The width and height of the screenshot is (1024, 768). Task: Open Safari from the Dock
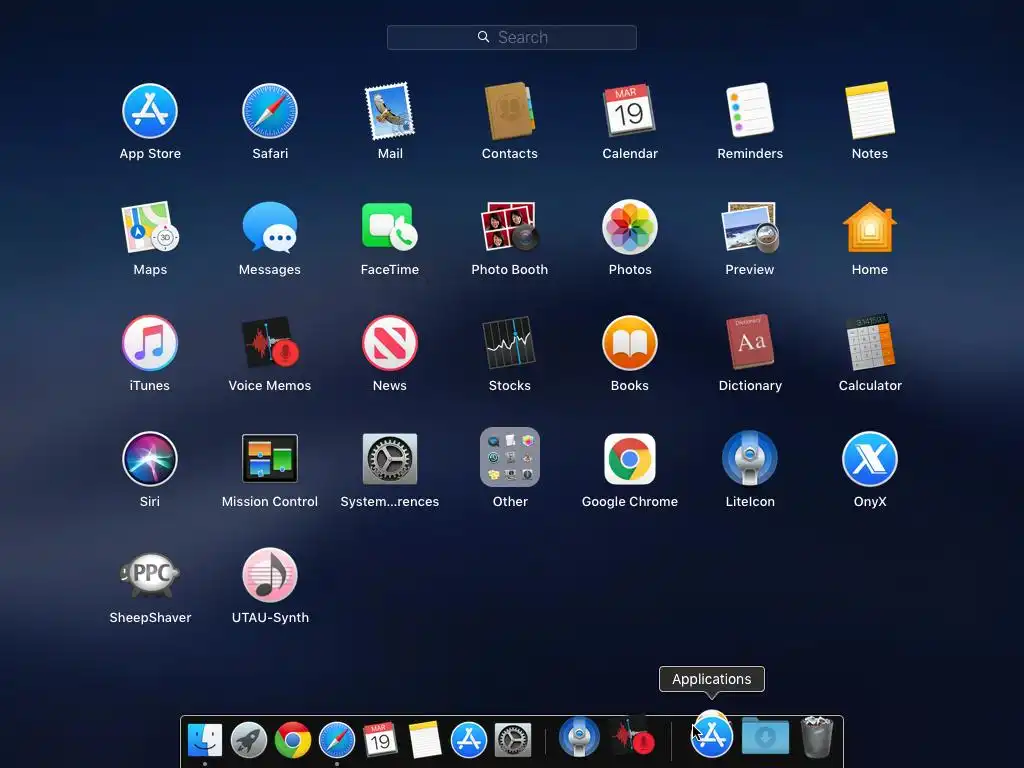[337, 740]
